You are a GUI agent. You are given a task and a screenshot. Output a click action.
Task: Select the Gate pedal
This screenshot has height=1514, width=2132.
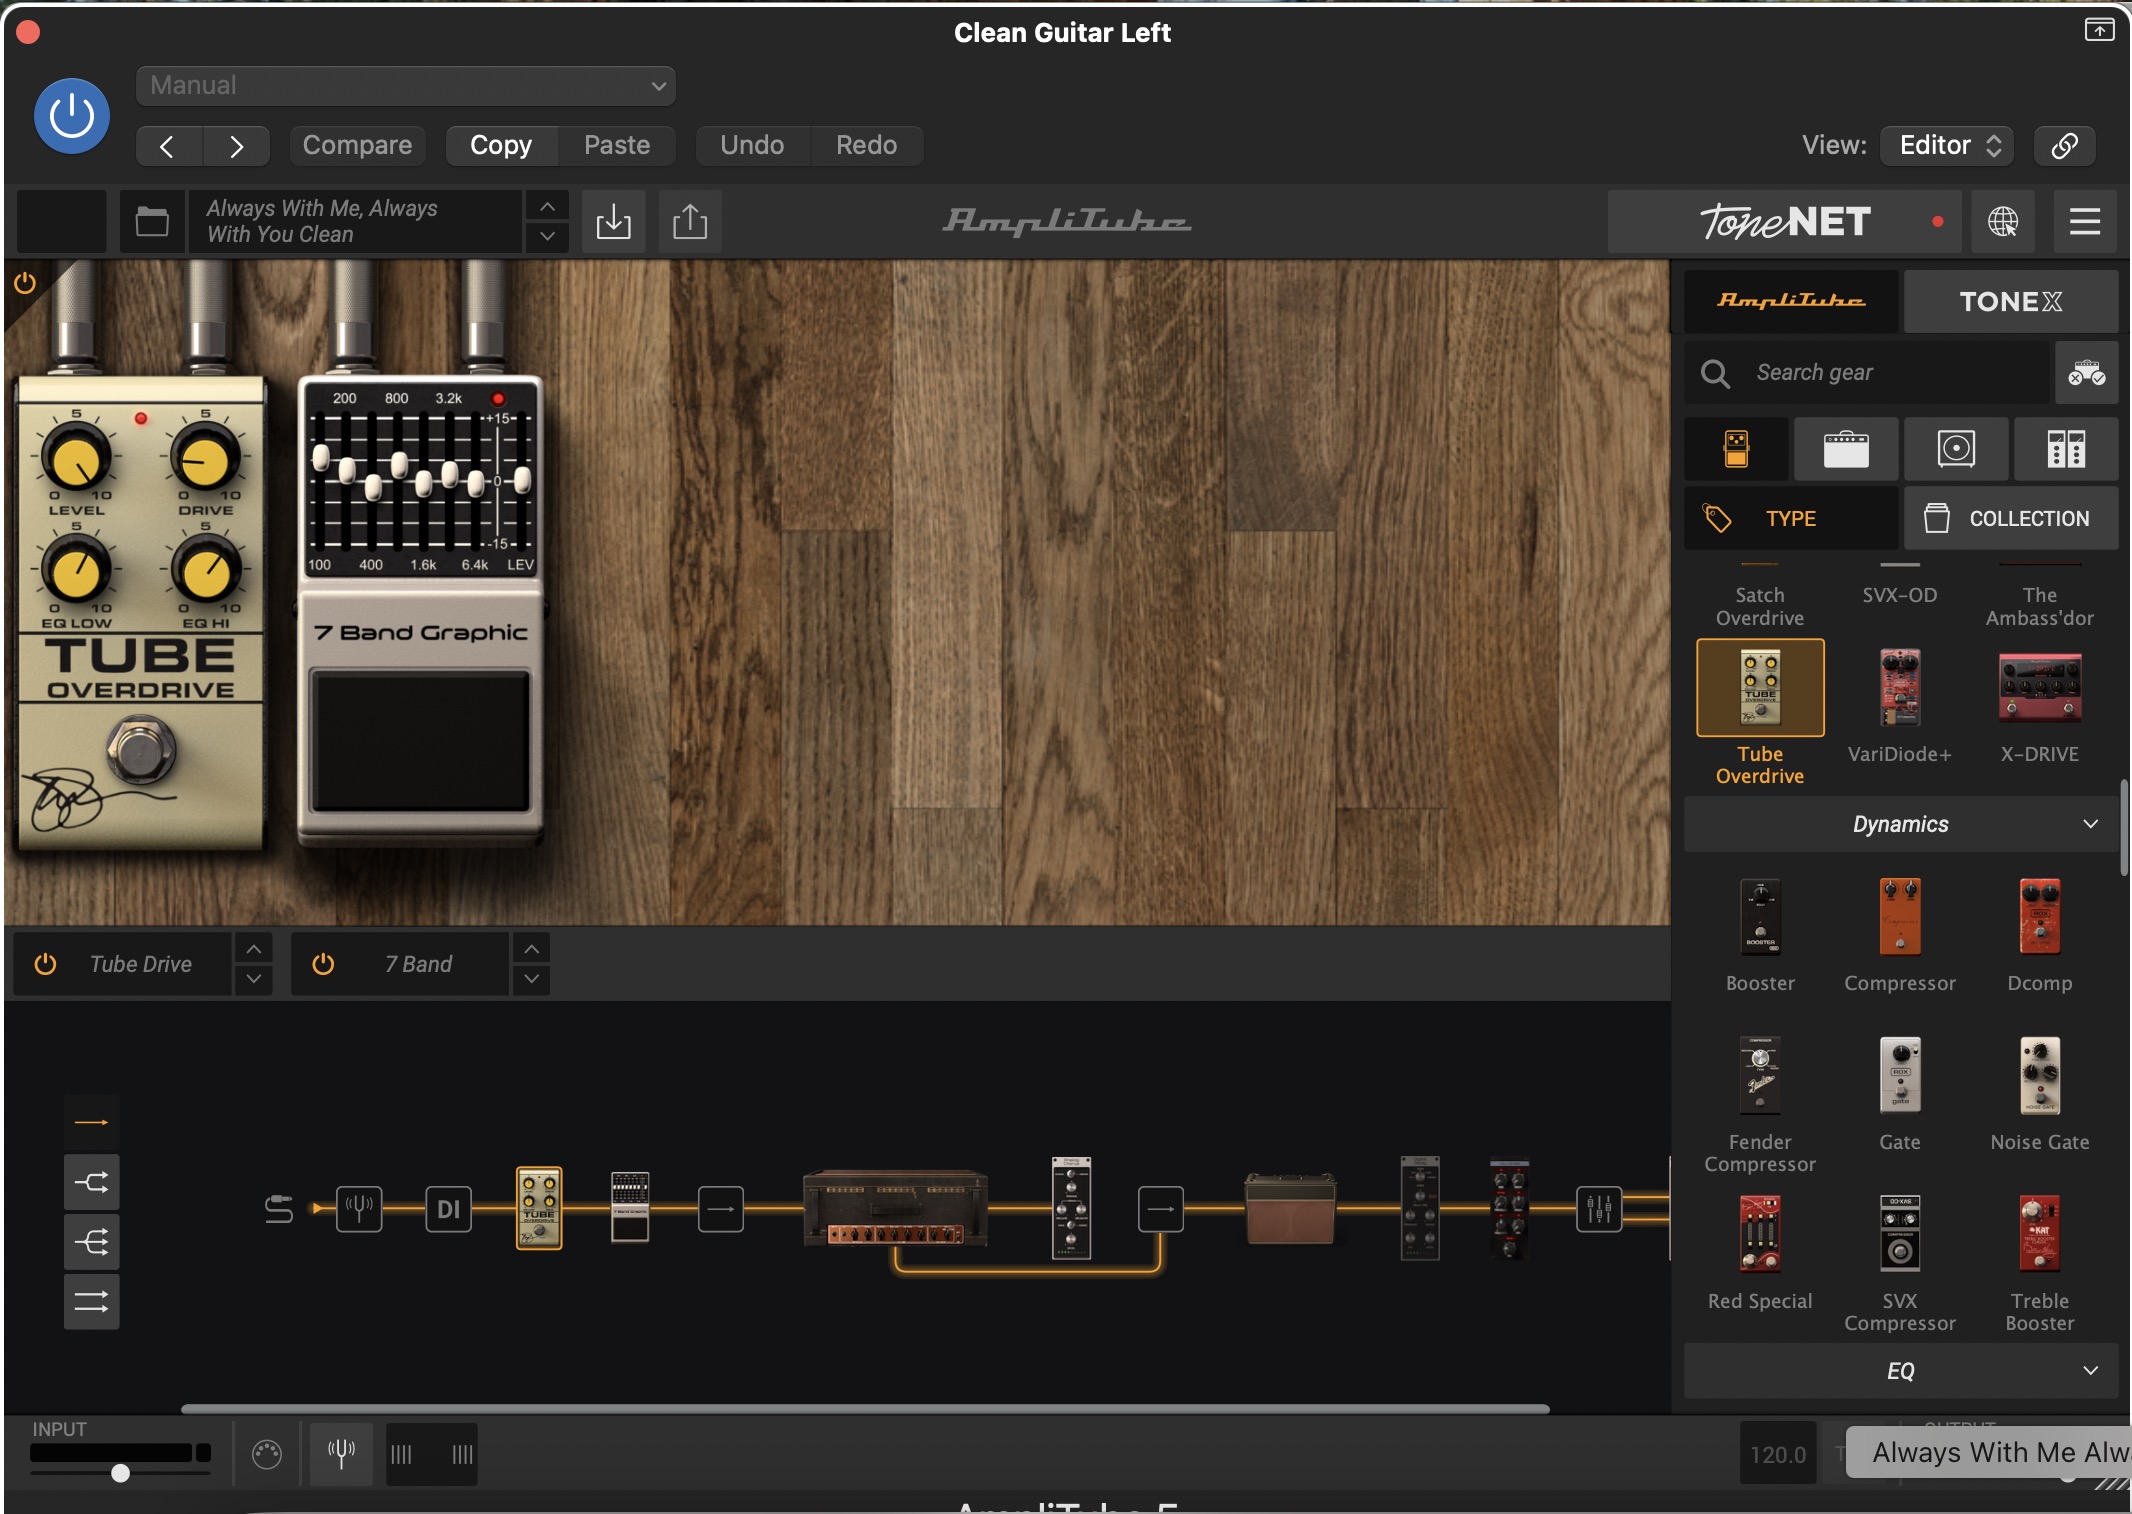point(1900,1075)
